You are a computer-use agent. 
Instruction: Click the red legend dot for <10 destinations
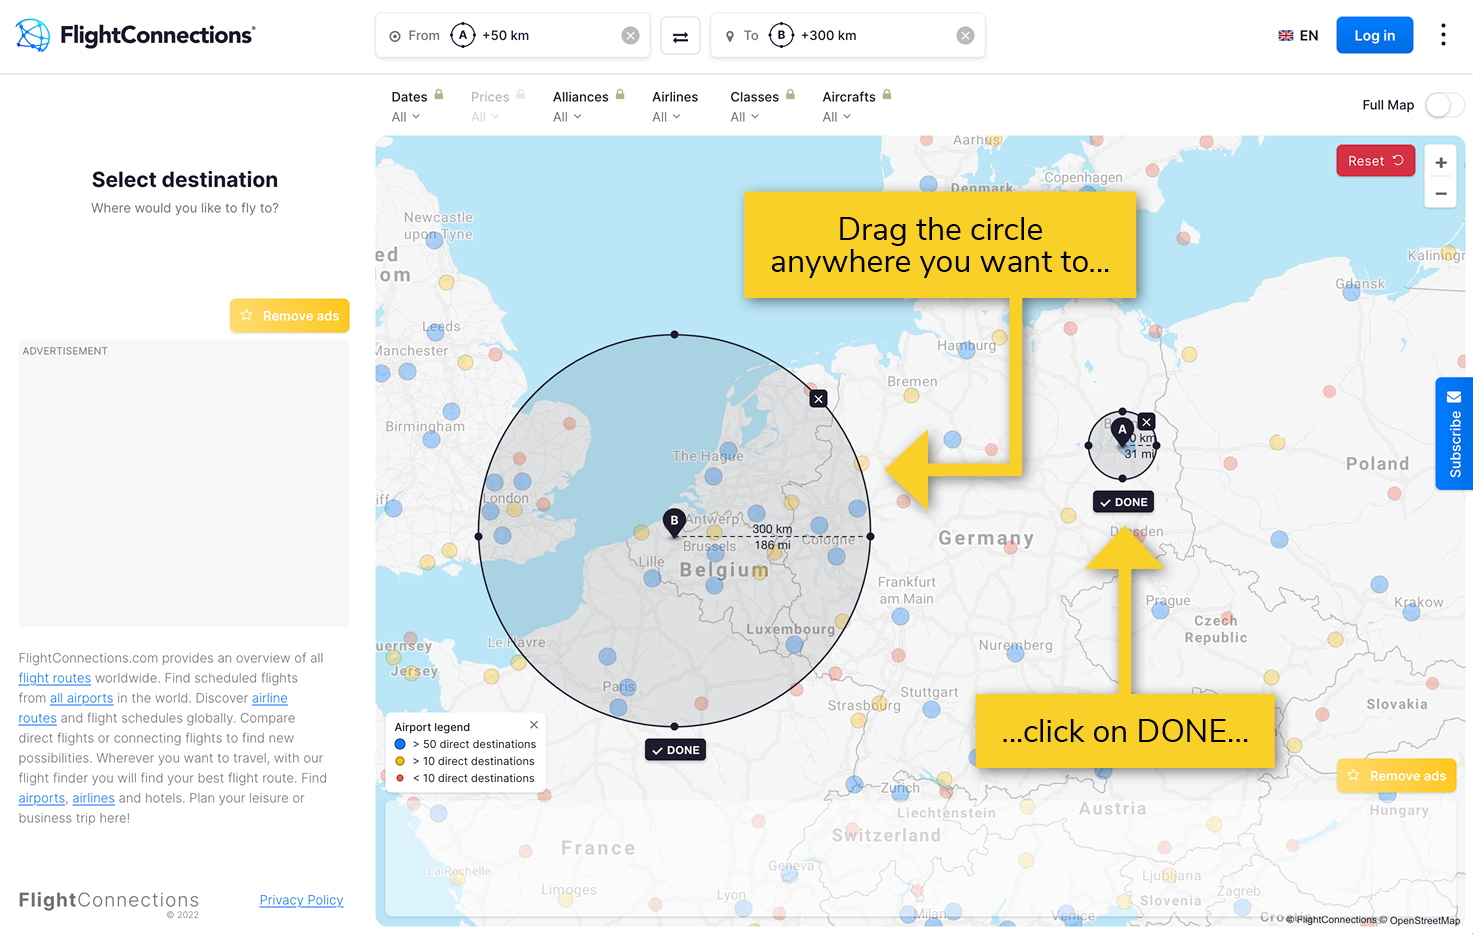click(x=400, y=778)
